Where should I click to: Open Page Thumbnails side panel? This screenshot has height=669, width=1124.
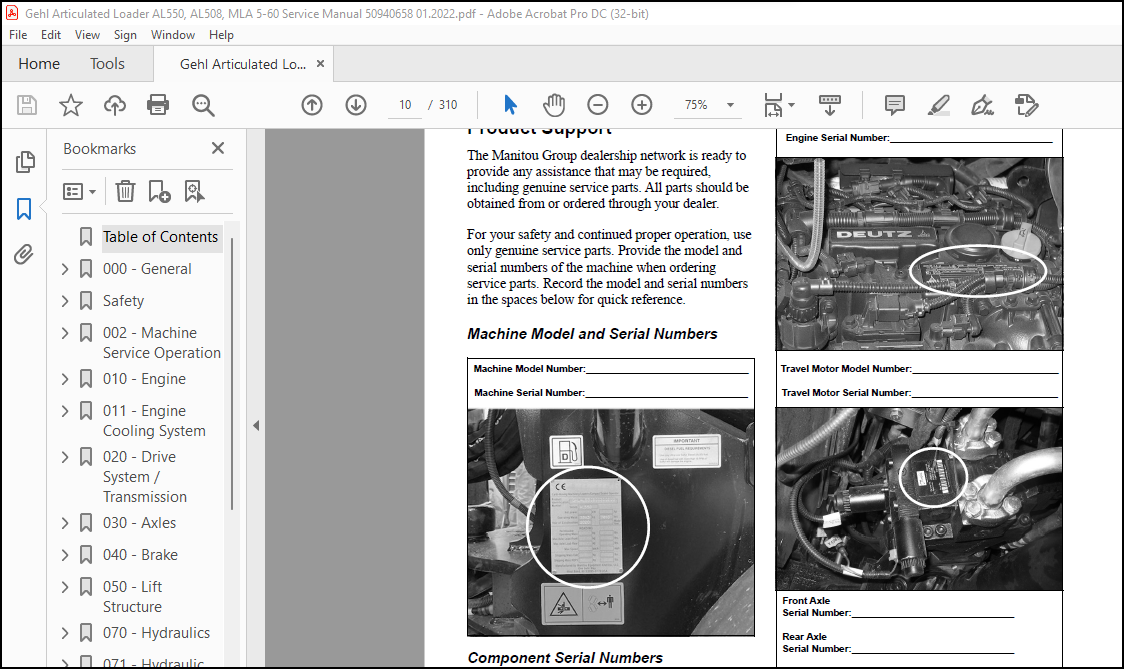25,162
